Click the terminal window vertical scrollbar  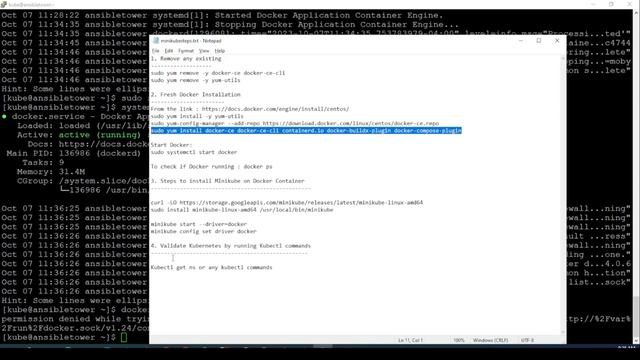coord(636,176)
